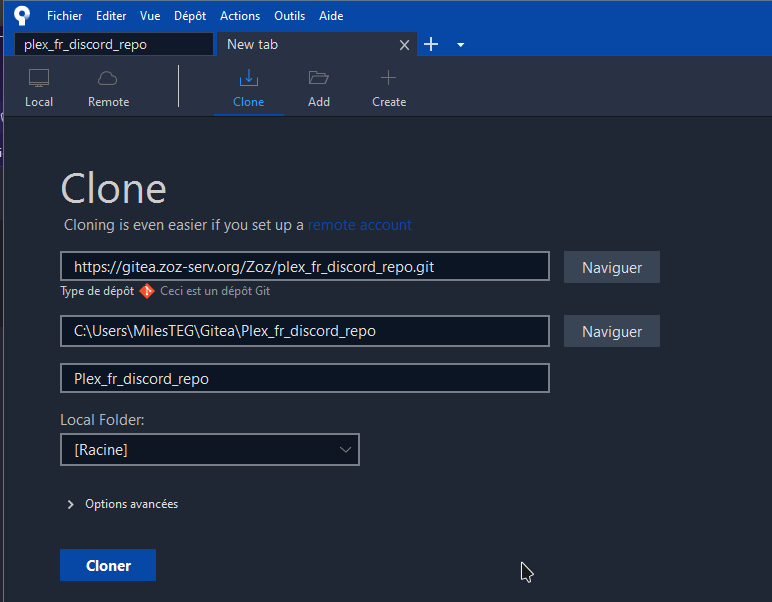The width and height of the screenshot is (772, 602).
Task: Add a new tab with plus icon
Action: tap(431, 44)
